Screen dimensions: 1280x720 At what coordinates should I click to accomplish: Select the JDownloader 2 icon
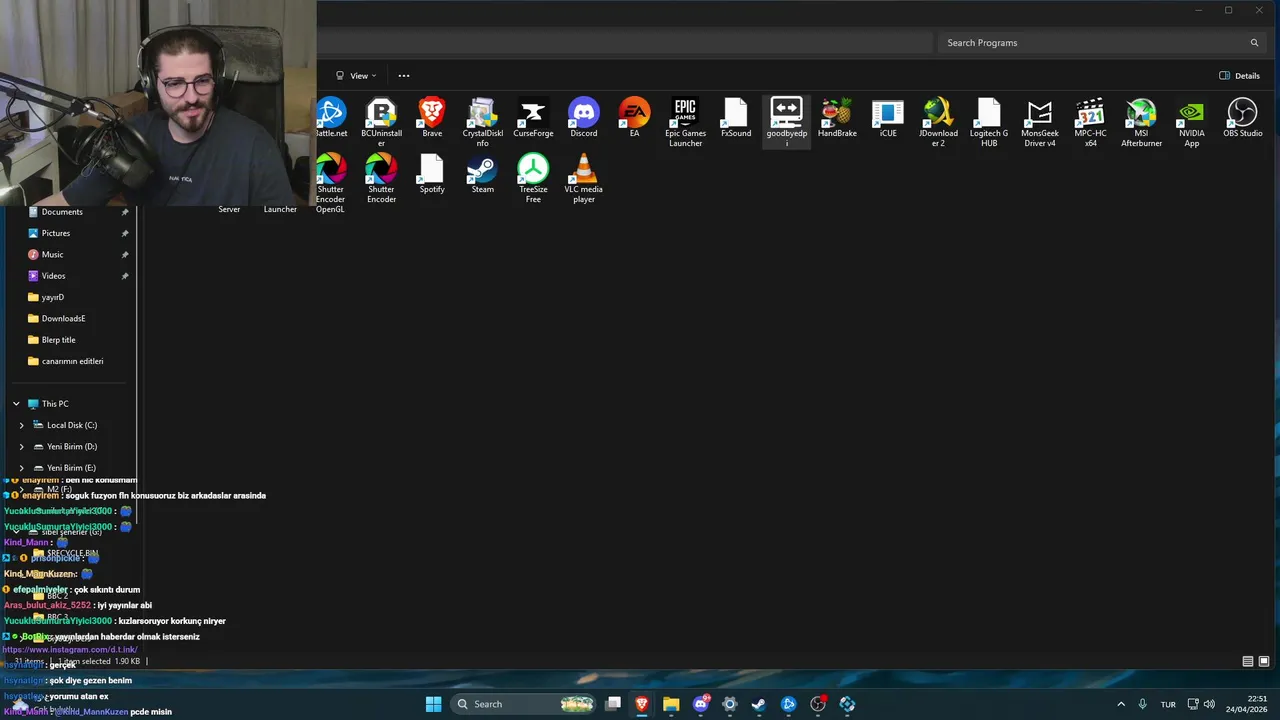click(938, 122)
